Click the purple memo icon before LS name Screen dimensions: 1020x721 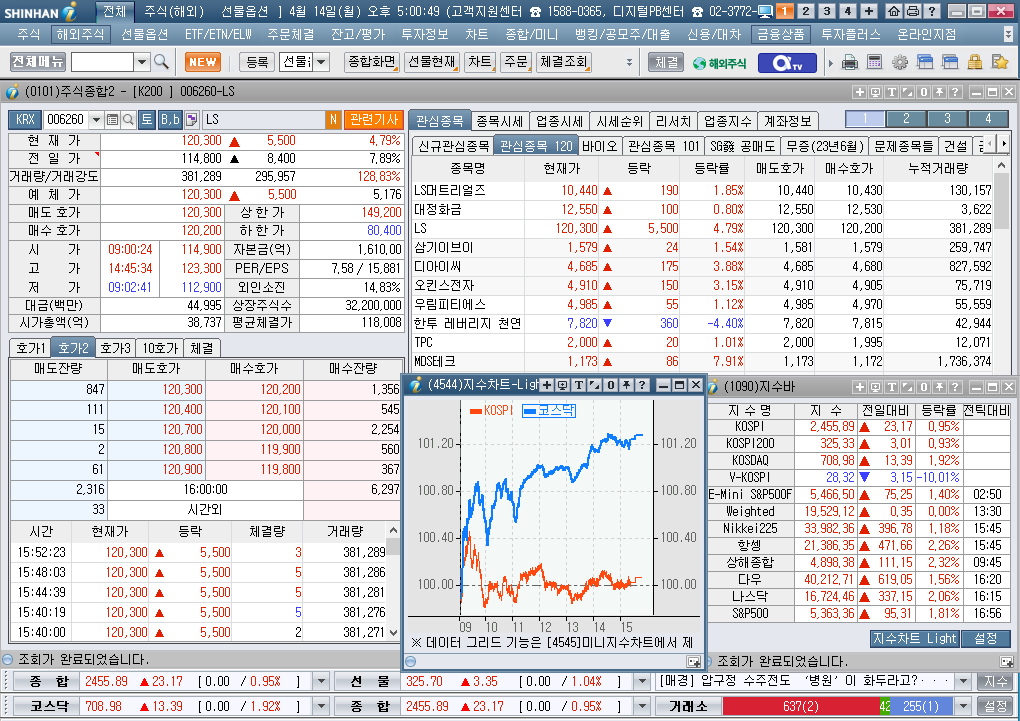point(192,120)
